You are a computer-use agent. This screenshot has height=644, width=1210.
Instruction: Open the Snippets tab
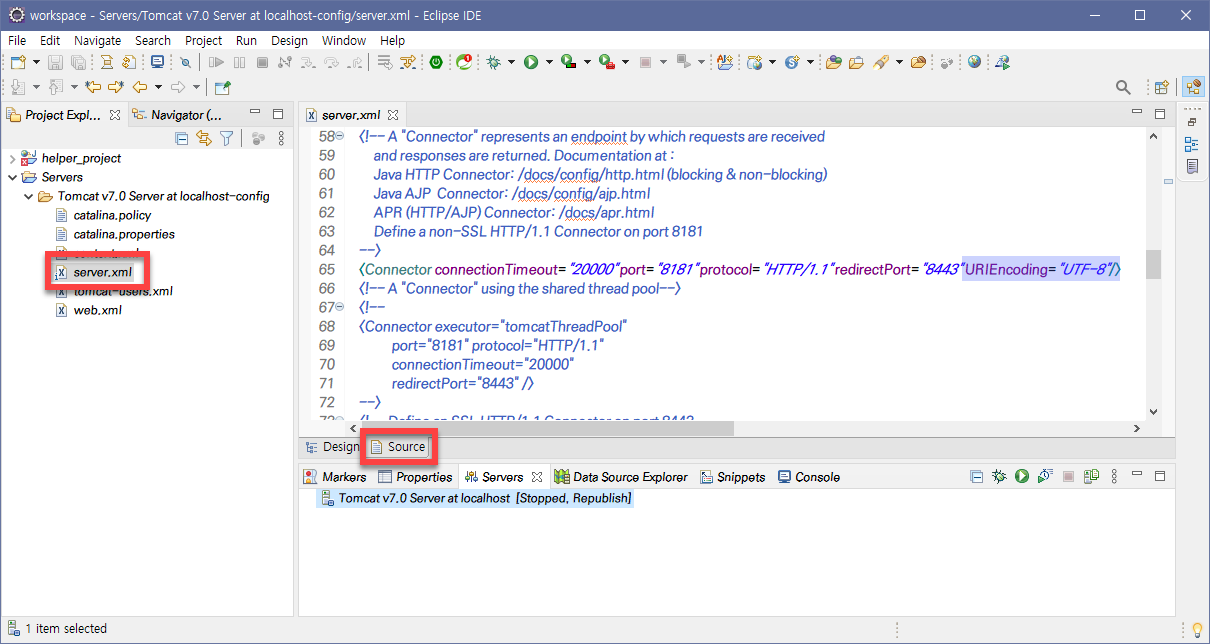(732, 477)
